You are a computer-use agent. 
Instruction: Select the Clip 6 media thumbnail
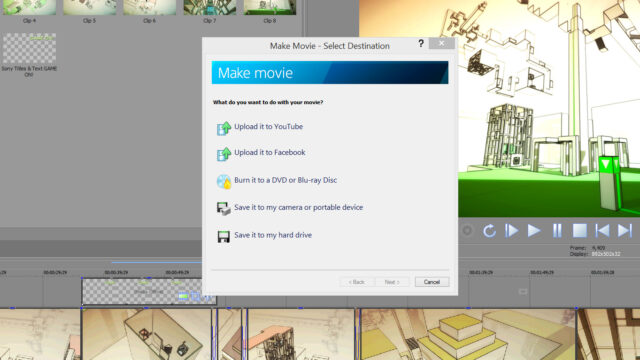pos(149,7)
